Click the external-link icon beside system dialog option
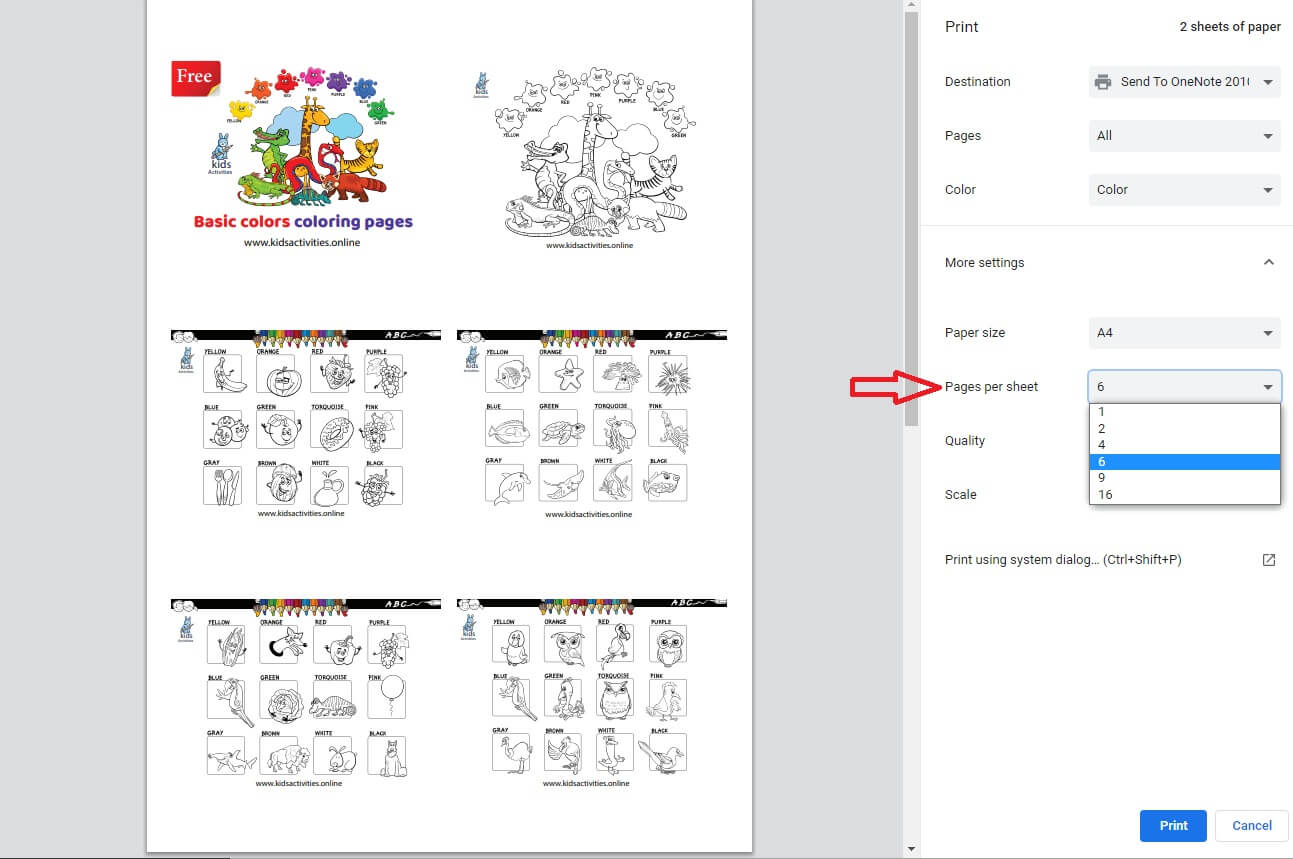Screen dimensions: 1293x859 pyautogui.click(x=1268, y=560)
